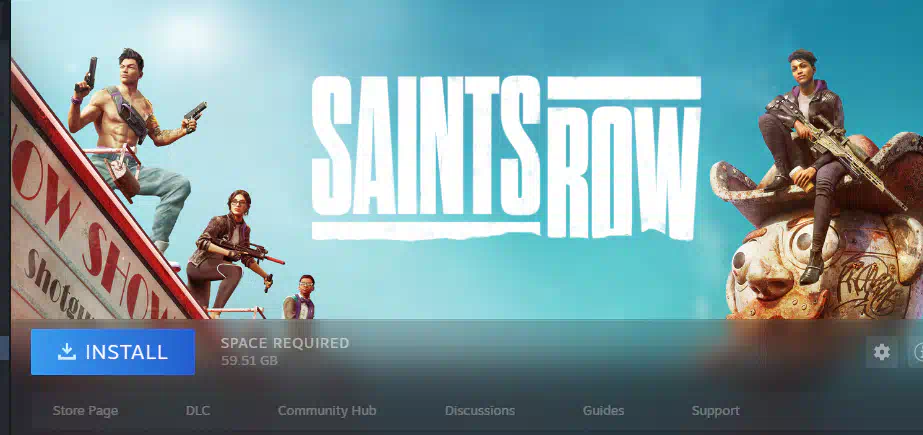
Task: Open the Support link
Action: pos(716,410)
